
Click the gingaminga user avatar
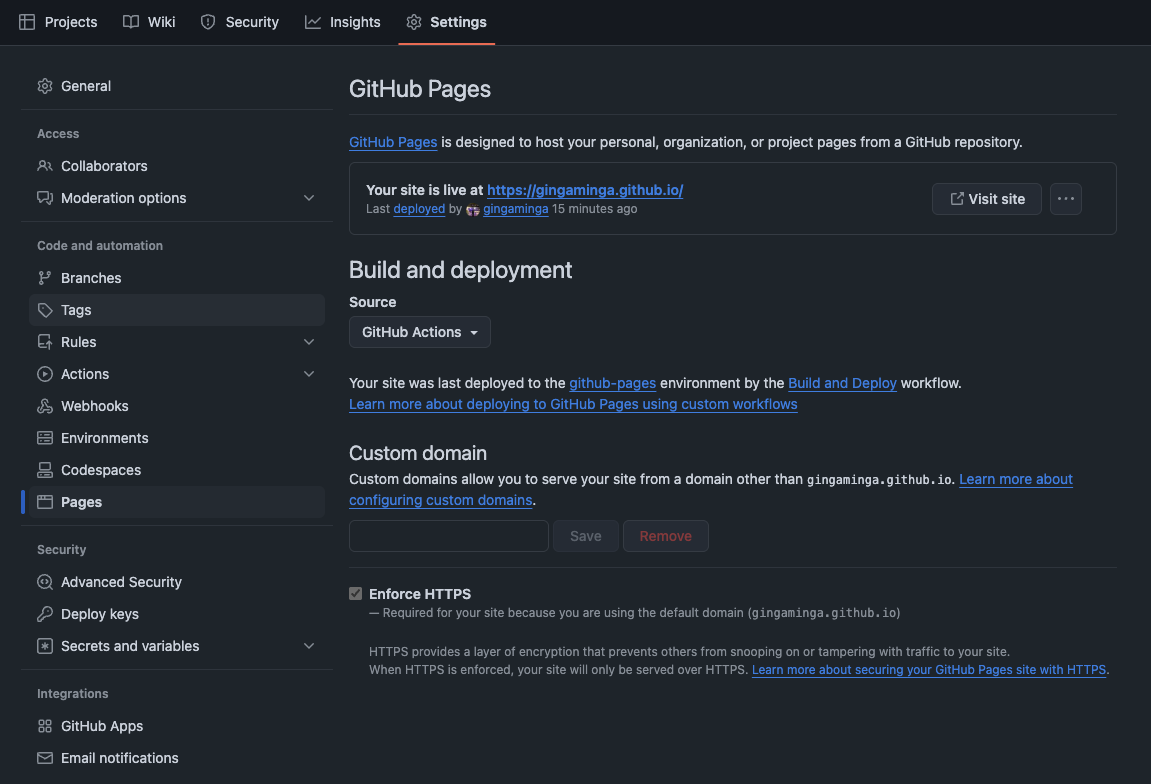click(473, 210)
